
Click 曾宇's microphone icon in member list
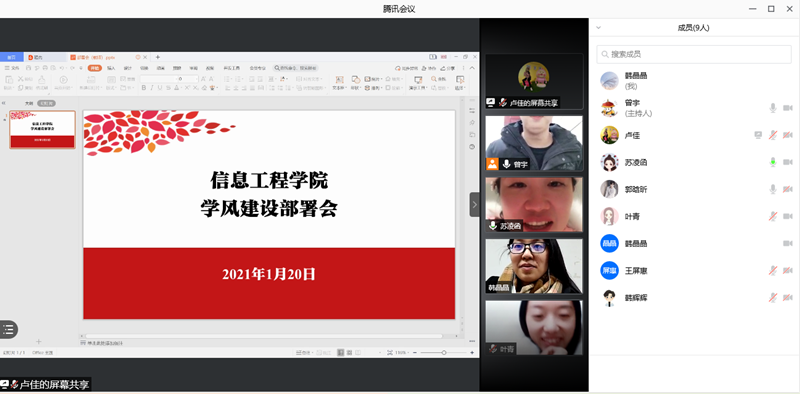773,108
